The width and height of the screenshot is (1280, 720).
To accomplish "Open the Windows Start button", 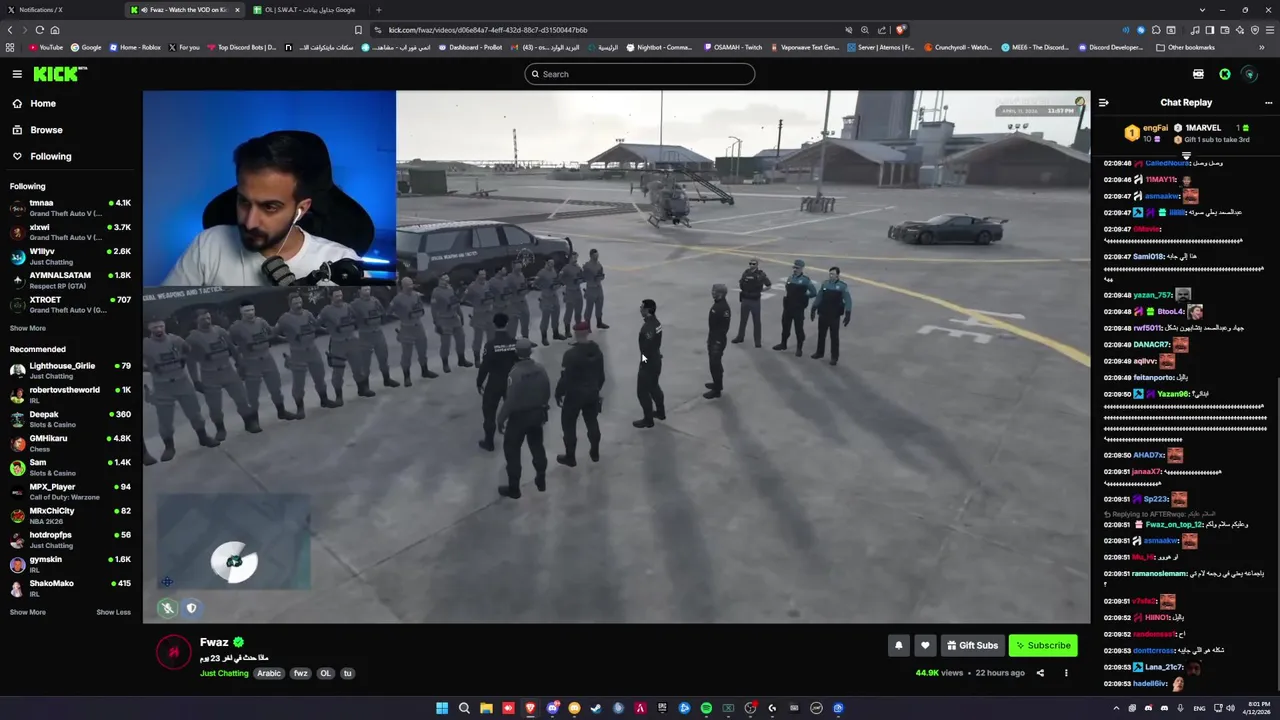I will pyautogui.click(x=442, y=708).
